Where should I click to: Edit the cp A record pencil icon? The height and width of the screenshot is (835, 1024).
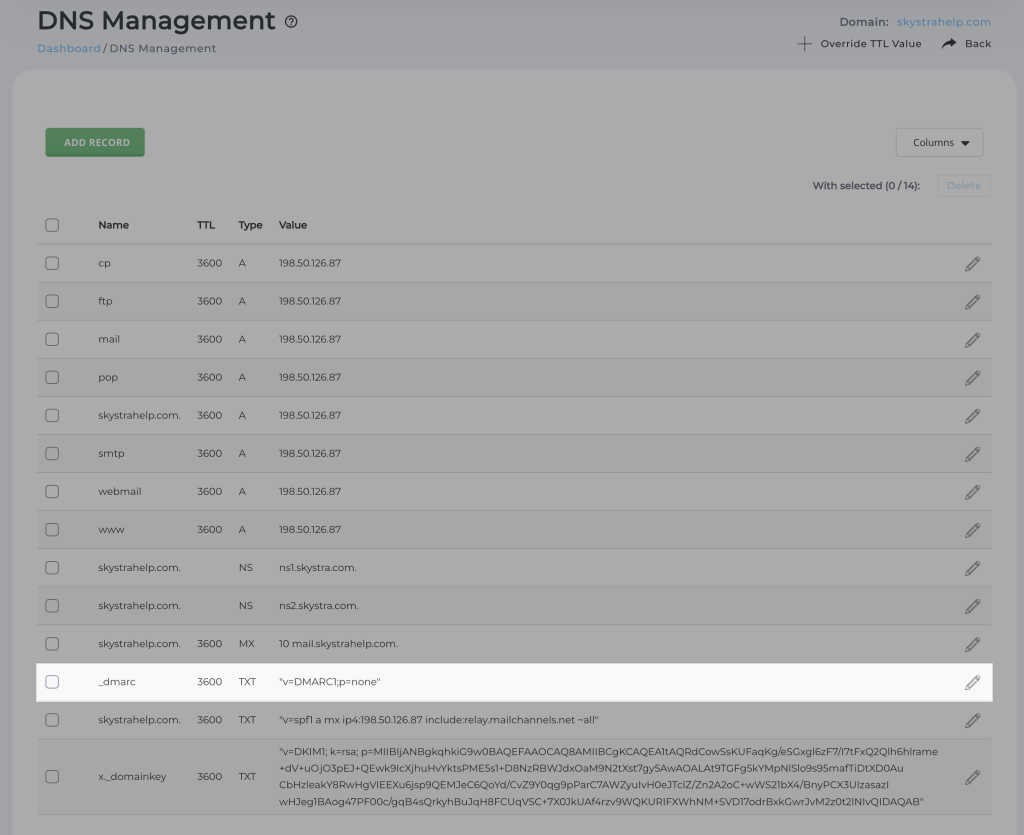click(972, 263)
